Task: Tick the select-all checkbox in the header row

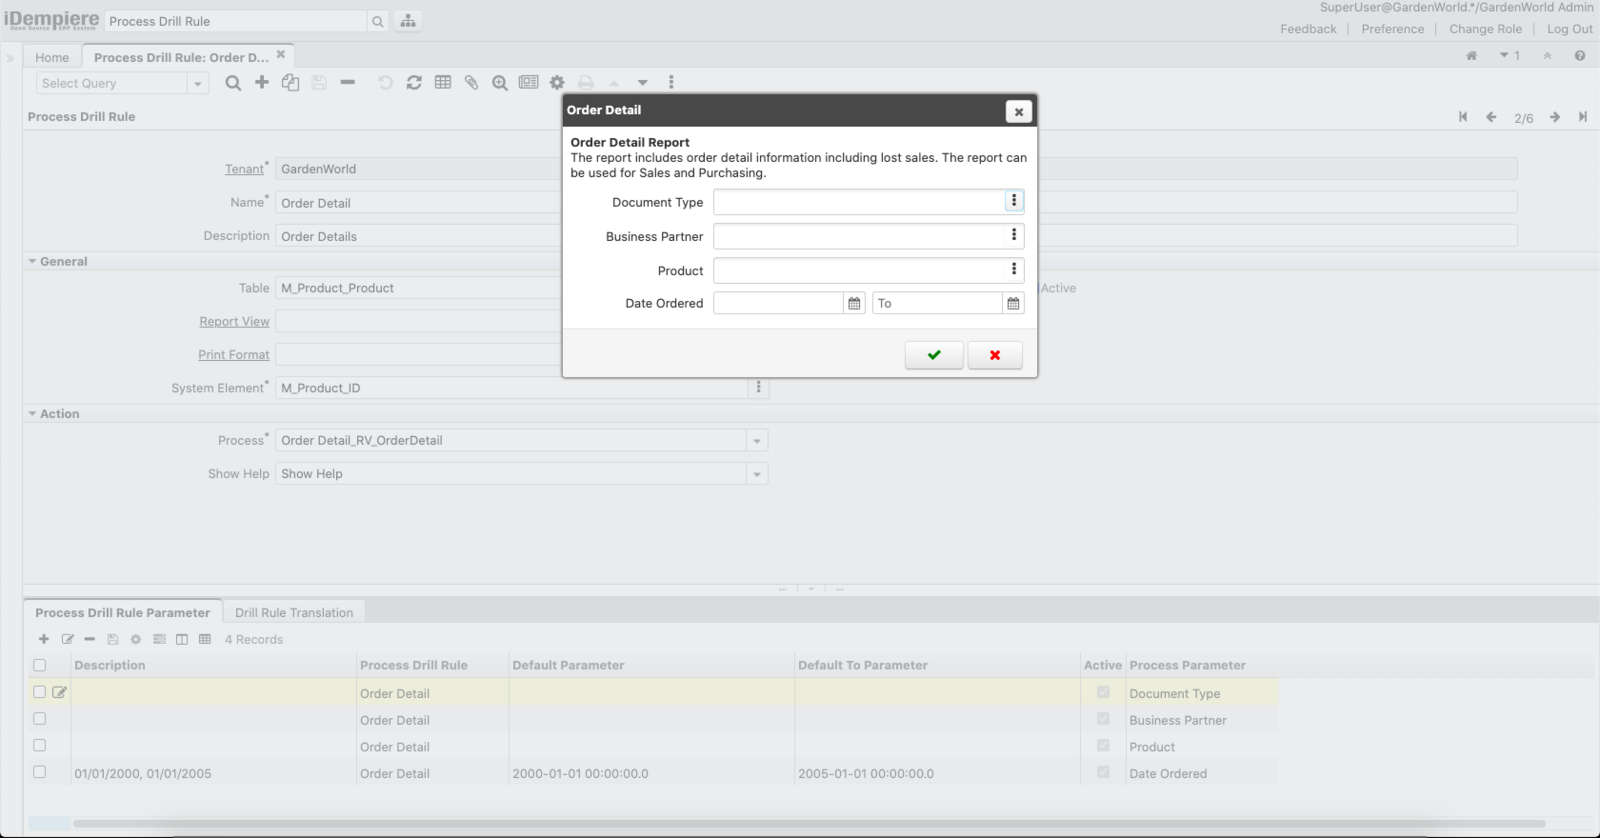Action: pyautogui.click(x=40, y=665)
